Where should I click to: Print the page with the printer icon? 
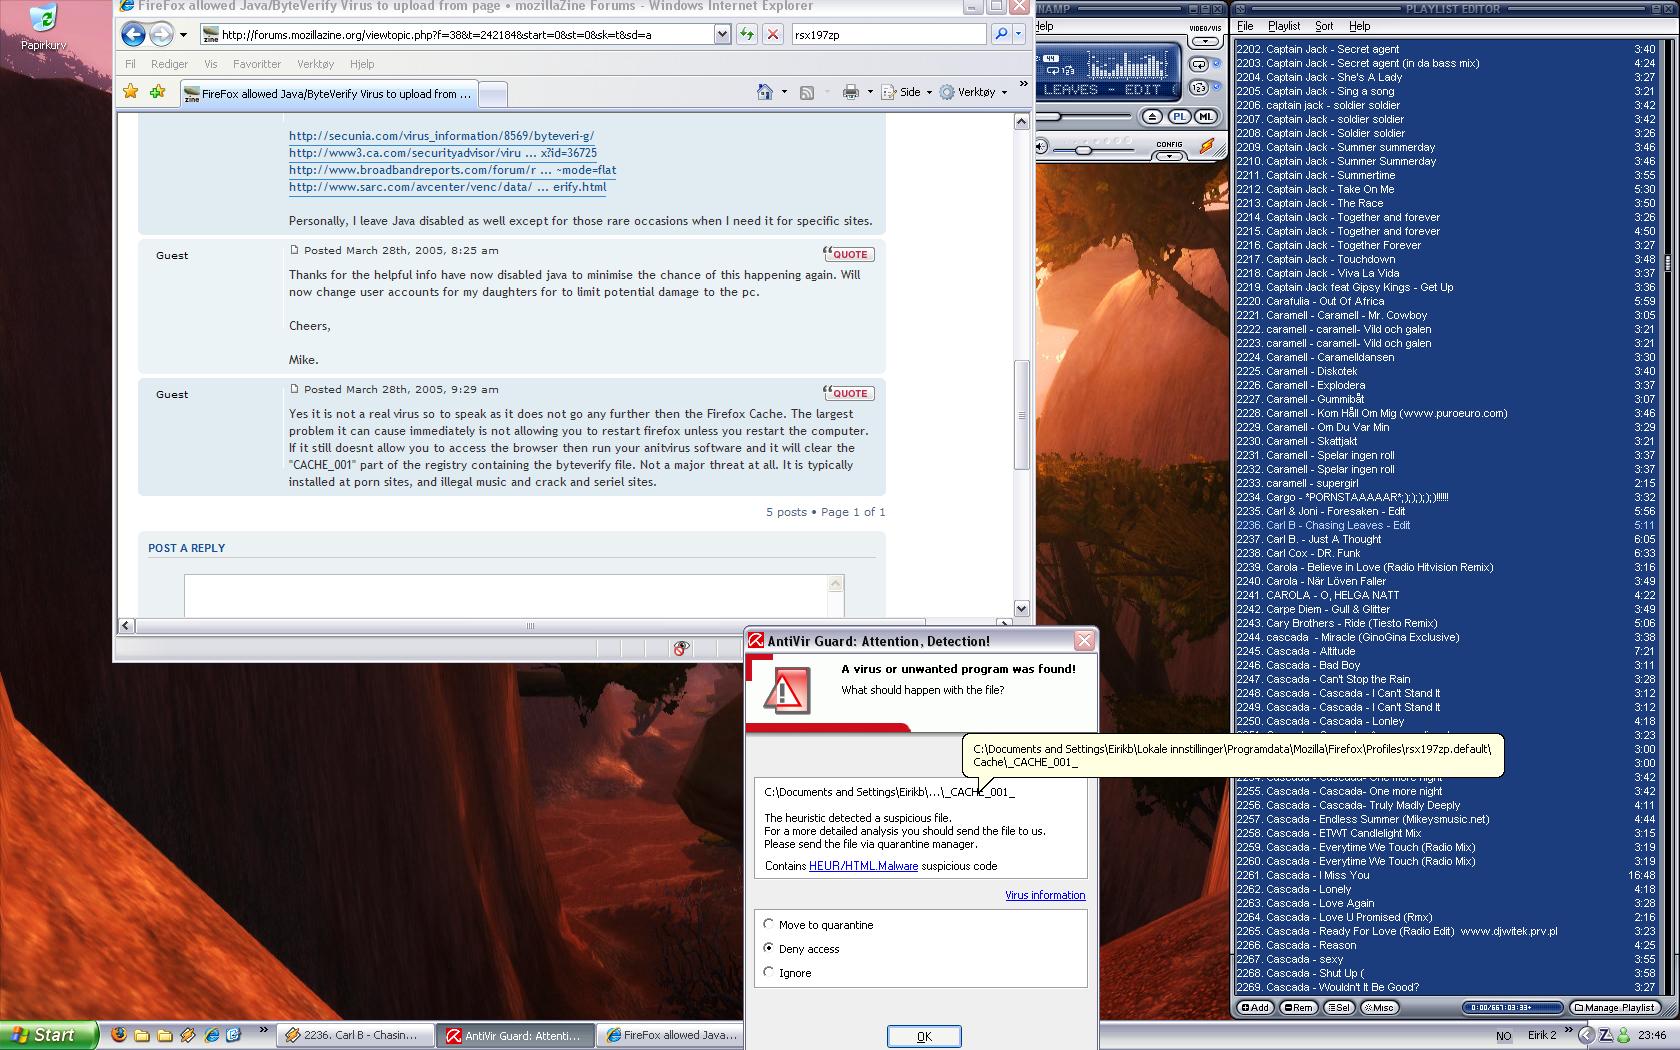(850, 92)
